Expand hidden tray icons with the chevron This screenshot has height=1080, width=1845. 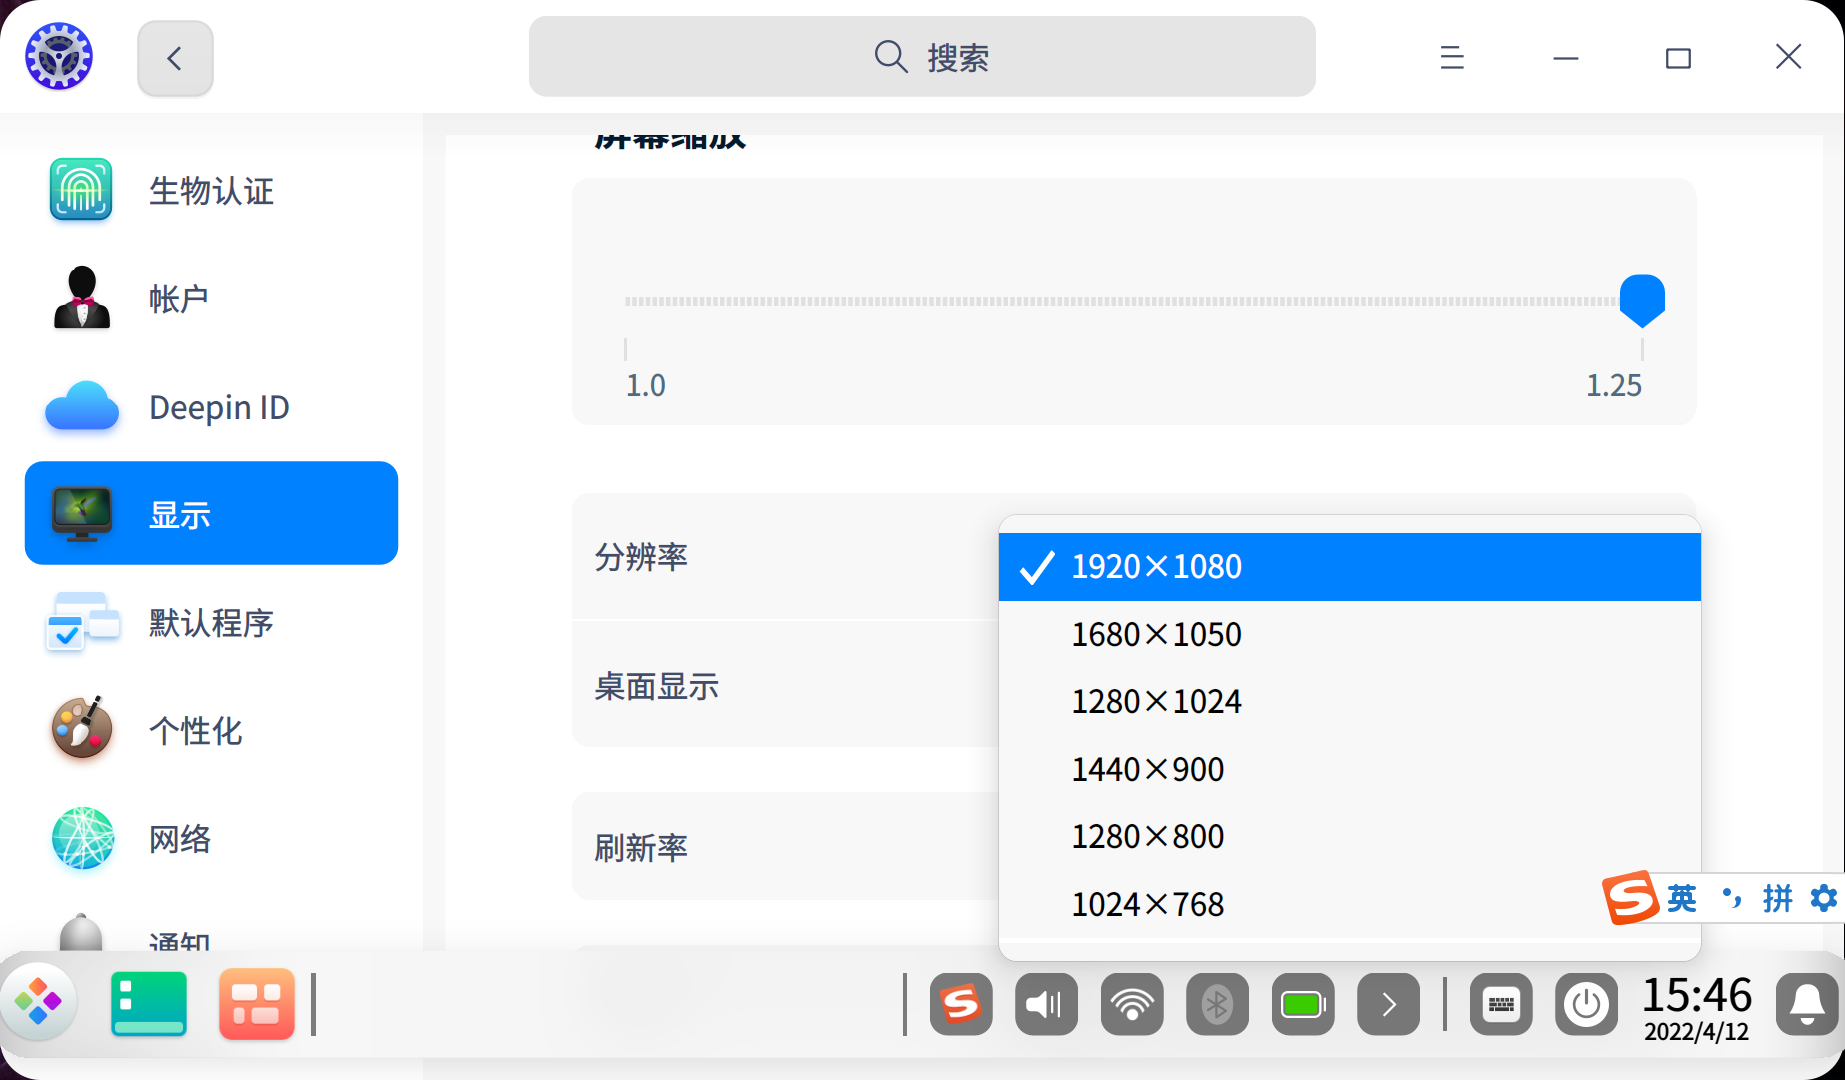(x=1388, y=1004)
